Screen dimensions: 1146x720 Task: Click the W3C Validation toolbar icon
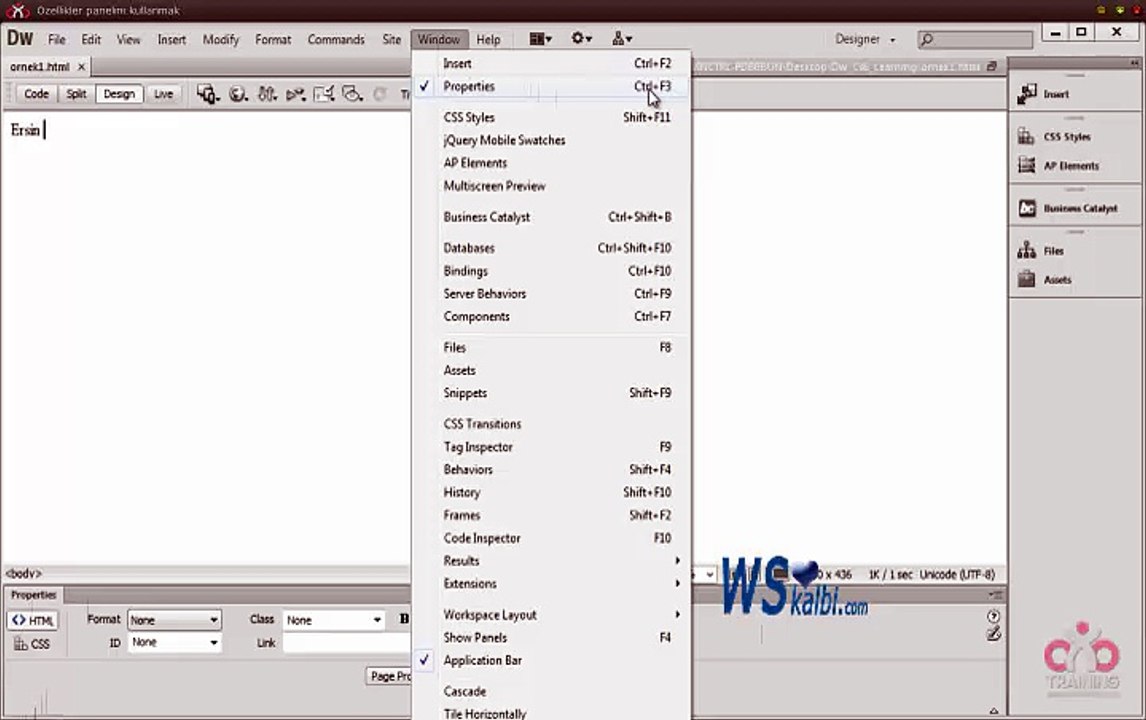coord(295,94)
